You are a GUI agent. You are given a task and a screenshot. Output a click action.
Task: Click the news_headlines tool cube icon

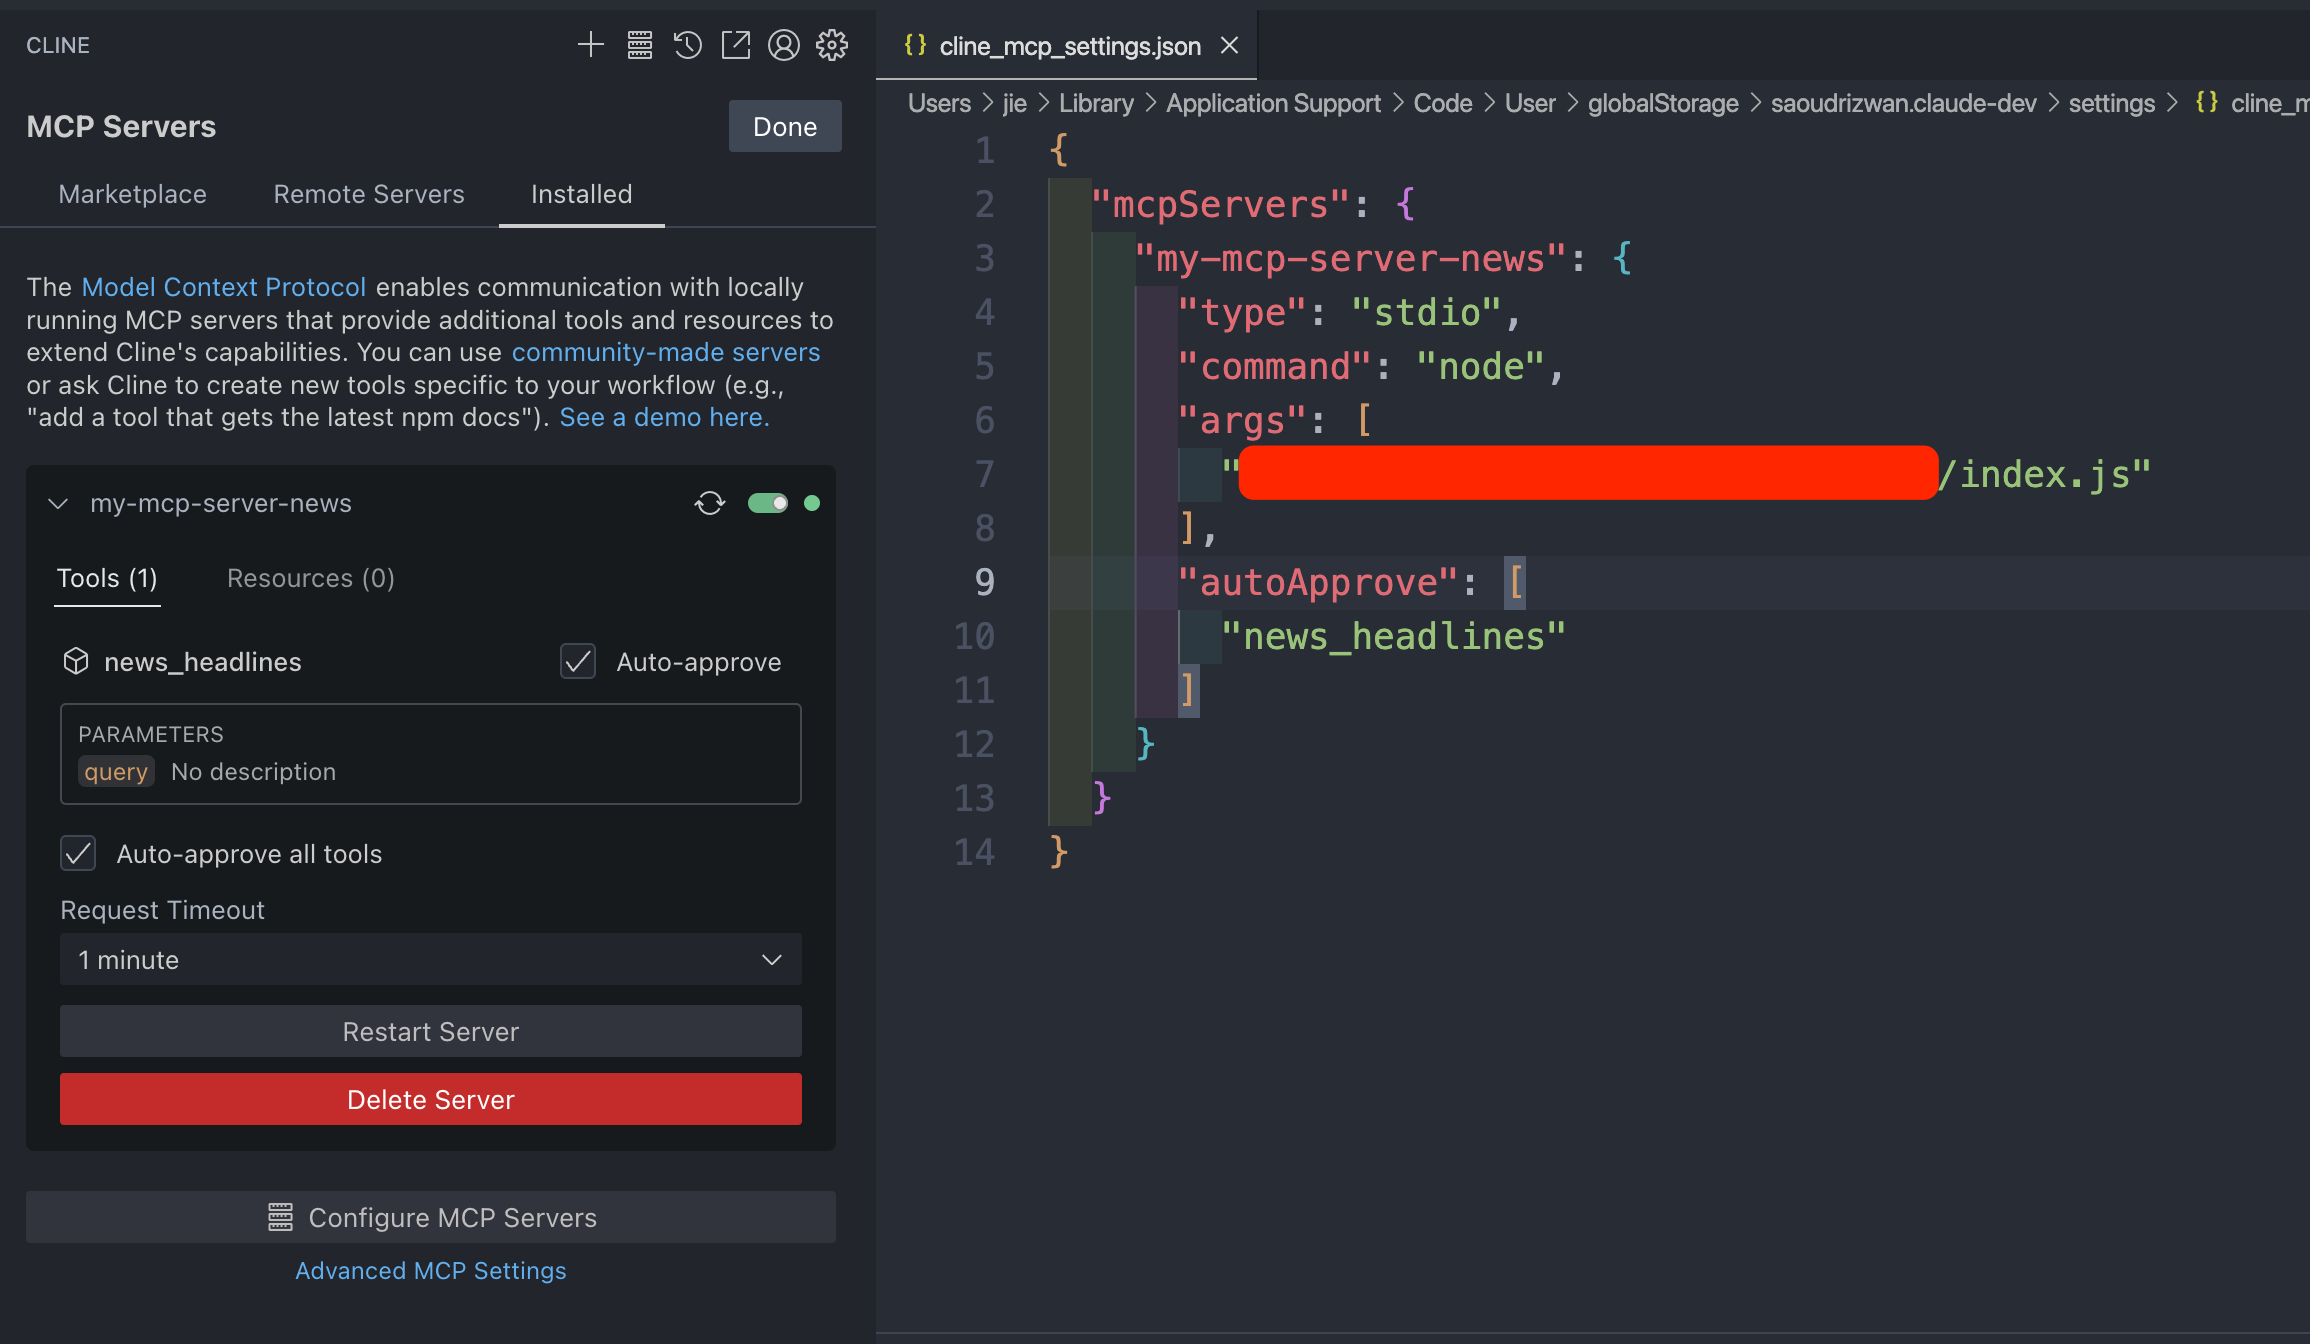[x=76, y=661]
